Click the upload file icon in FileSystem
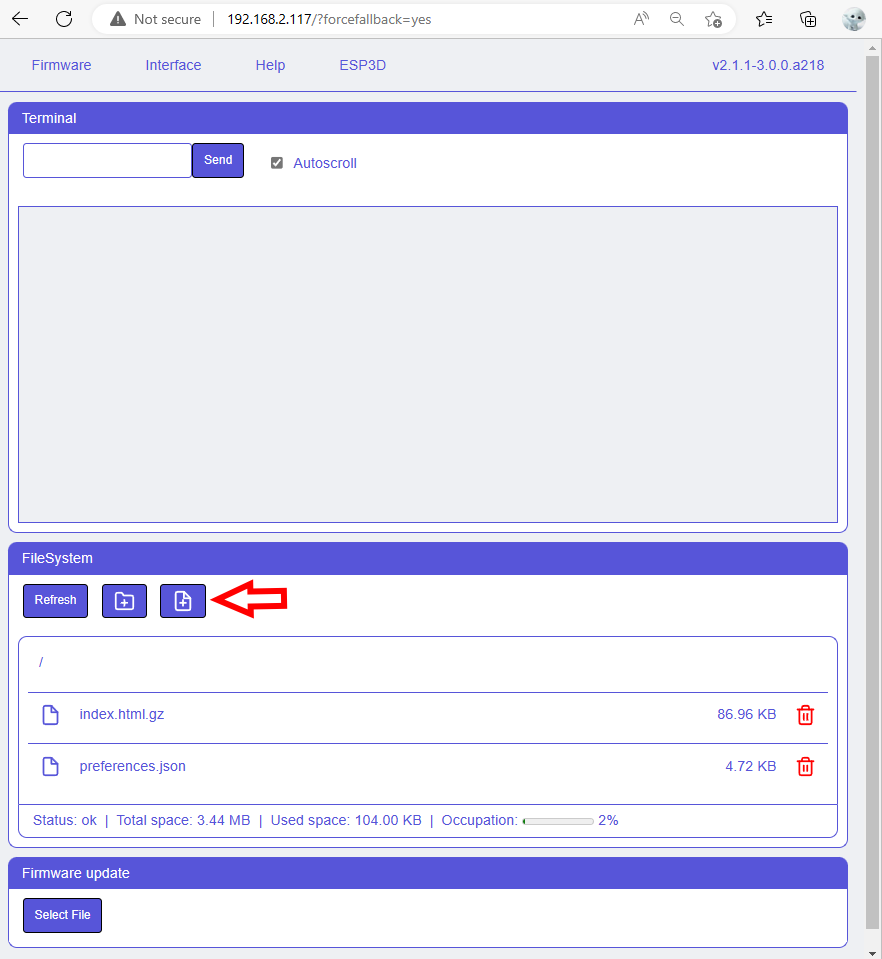The width and height of the screenshot is (882, 959). click(183, 601)
